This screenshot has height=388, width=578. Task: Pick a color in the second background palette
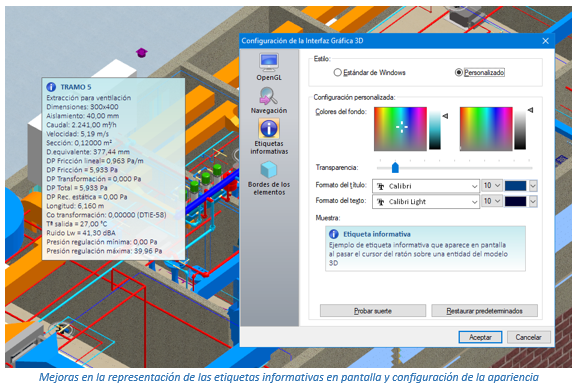486,129
